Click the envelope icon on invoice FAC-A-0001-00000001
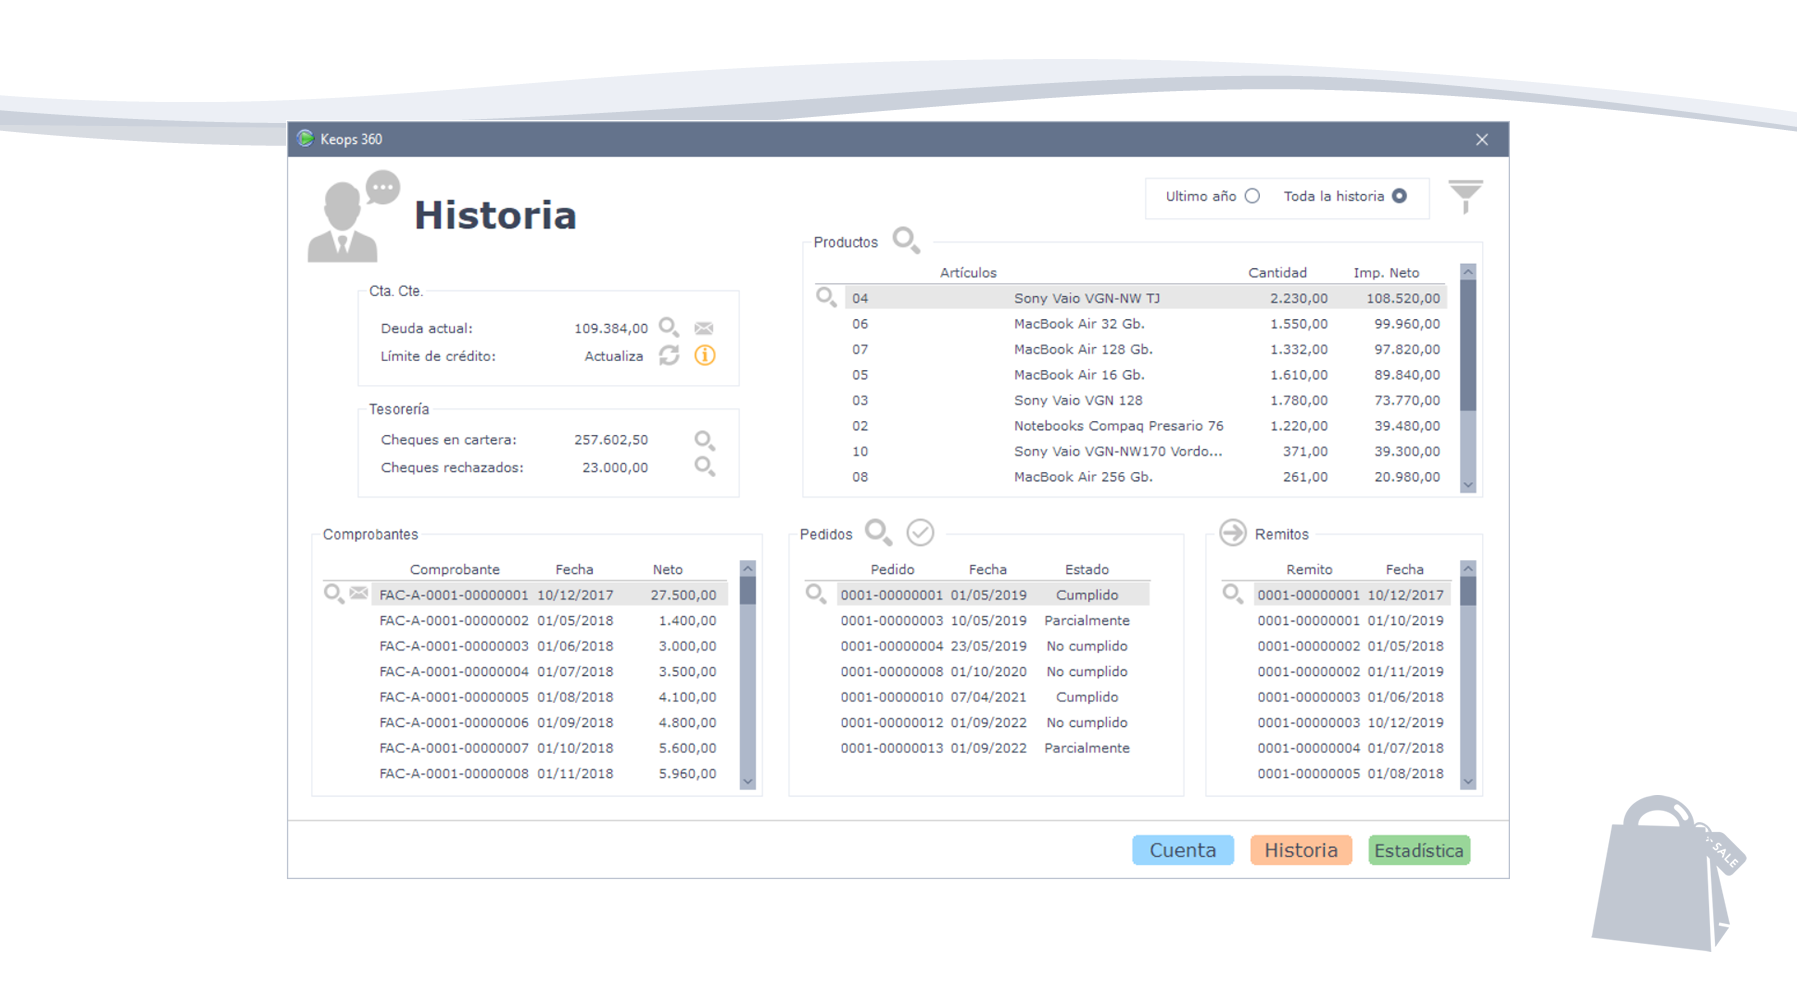Screen dimensions: 1800x1000 [358, 594]
